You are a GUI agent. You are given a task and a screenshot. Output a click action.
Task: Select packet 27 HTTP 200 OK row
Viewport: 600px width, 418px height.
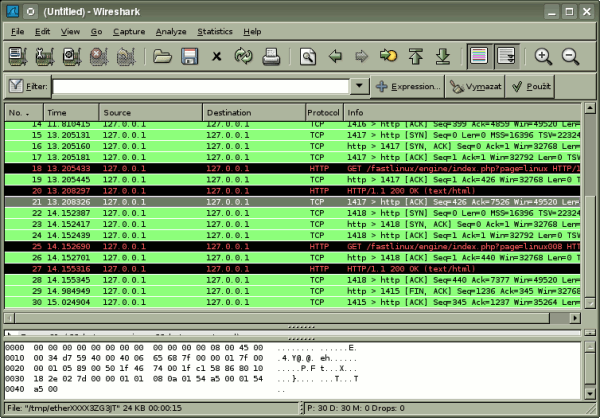(292, 269)
